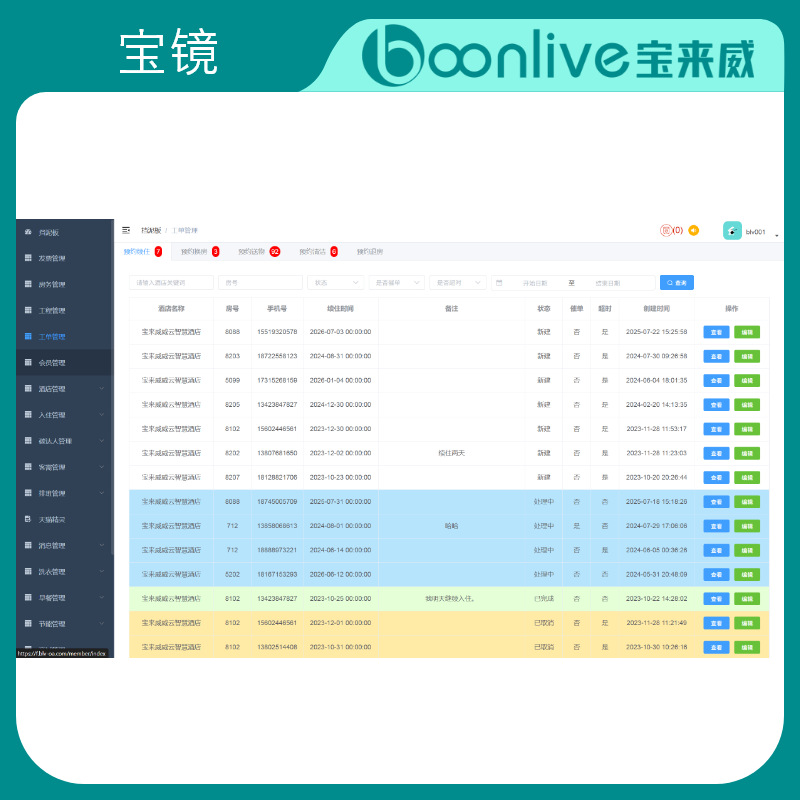Click green 编辑 button for room 8088 first row

point(747,332)
